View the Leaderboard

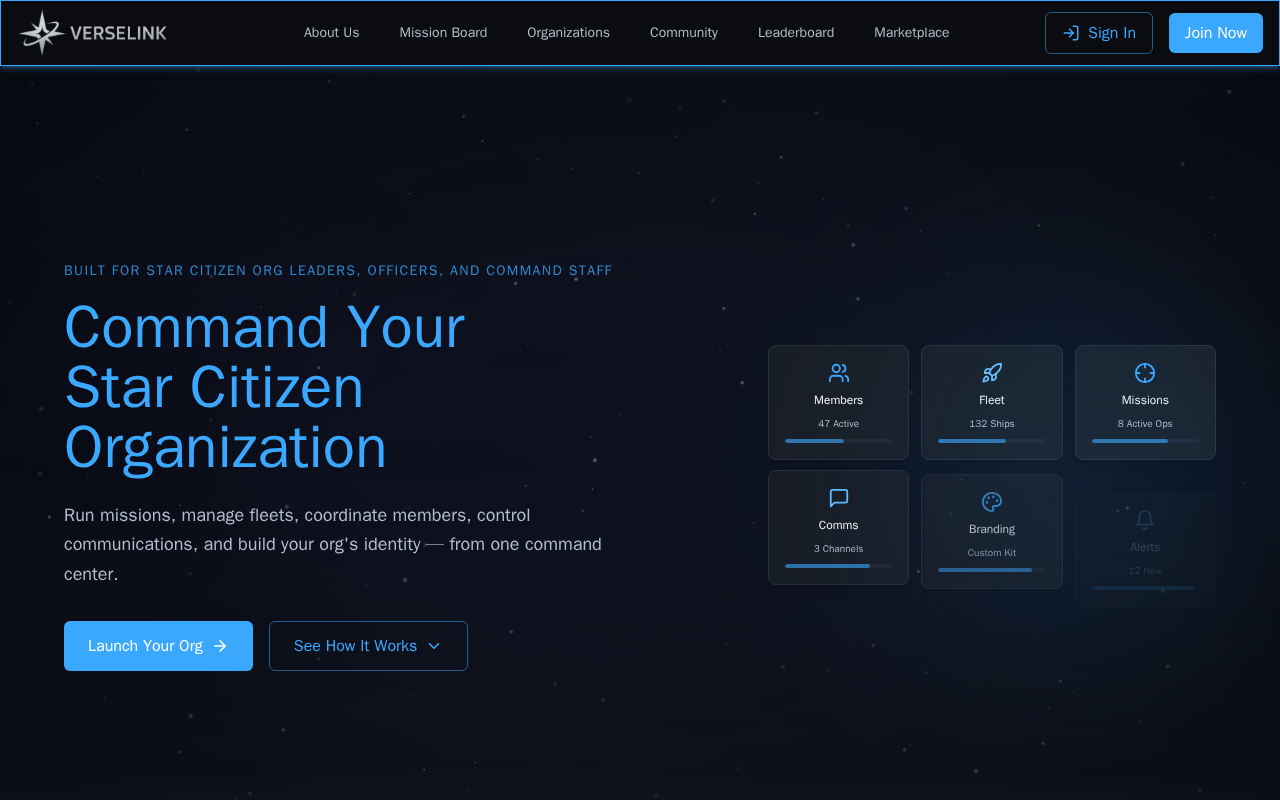[x=796, y=33]
